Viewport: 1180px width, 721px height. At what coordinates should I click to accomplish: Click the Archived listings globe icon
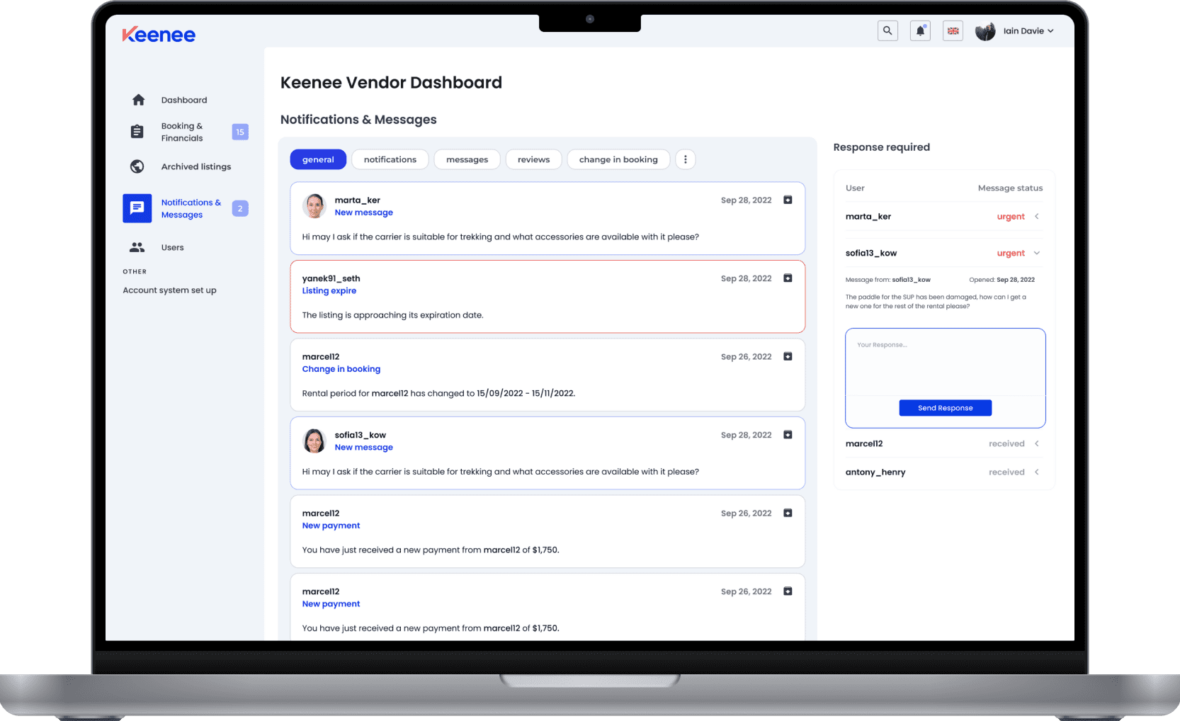137,166
